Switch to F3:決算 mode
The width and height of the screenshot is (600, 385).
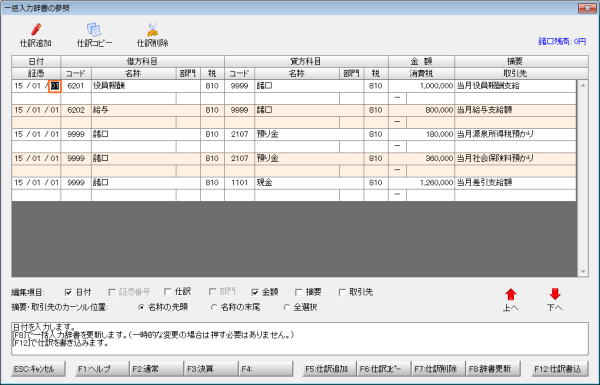point(211,369)
